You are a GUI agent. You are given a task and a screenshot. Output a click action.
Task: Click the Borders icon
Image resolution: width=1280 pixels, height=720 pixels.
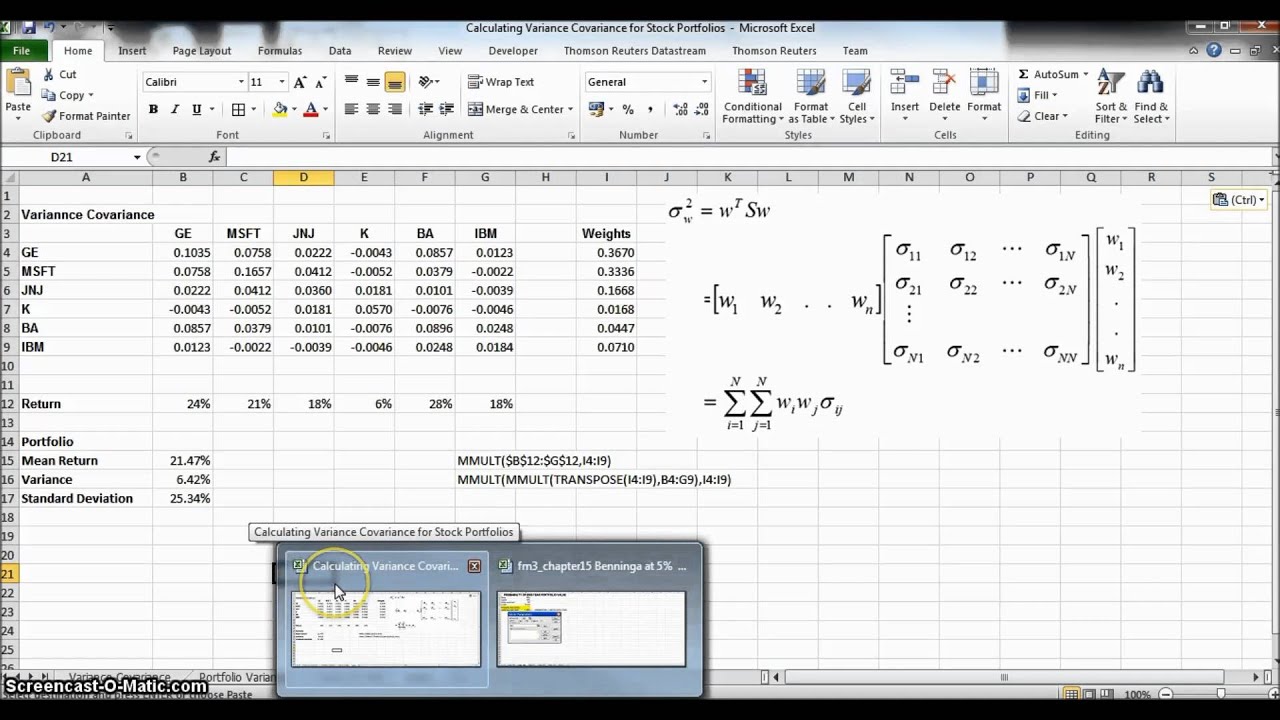coord(238,110)
